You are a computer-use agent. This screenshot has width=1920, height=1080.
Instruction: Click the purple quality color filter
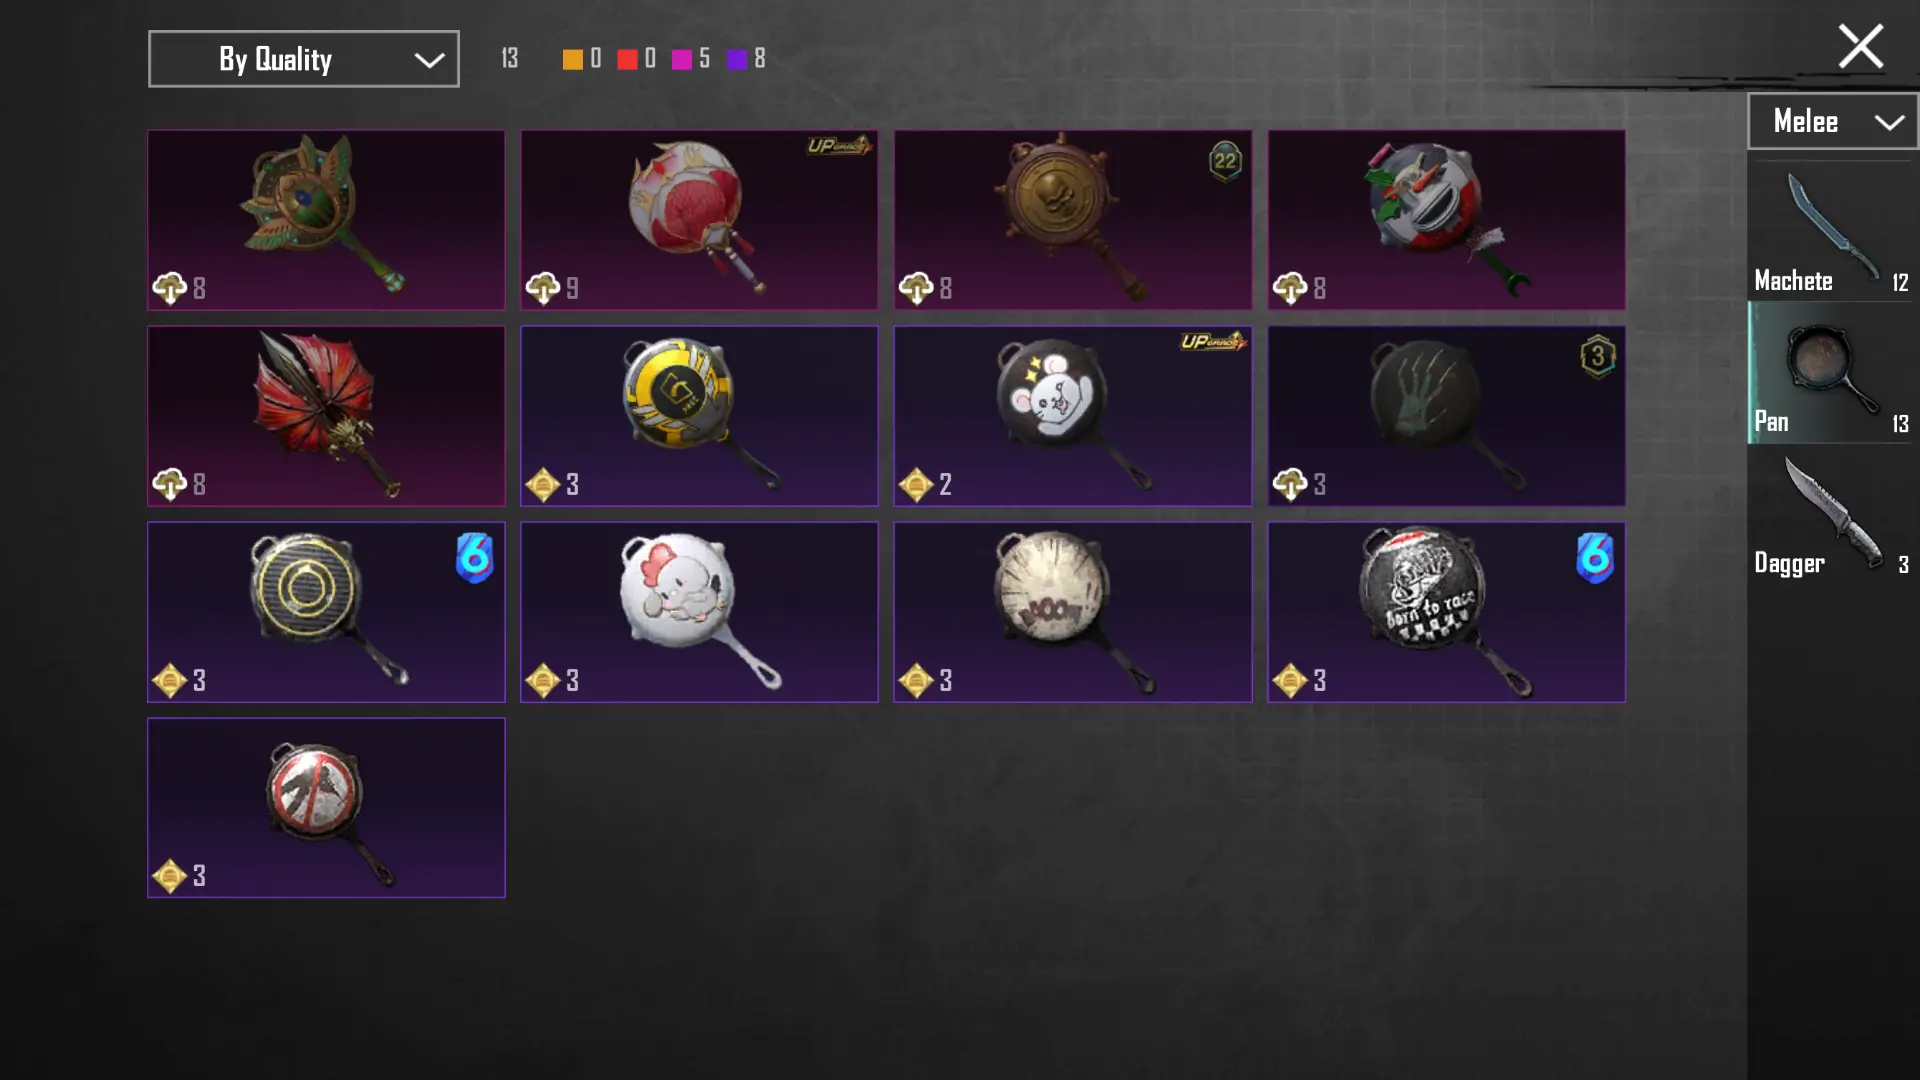click(x=737, y=59)
